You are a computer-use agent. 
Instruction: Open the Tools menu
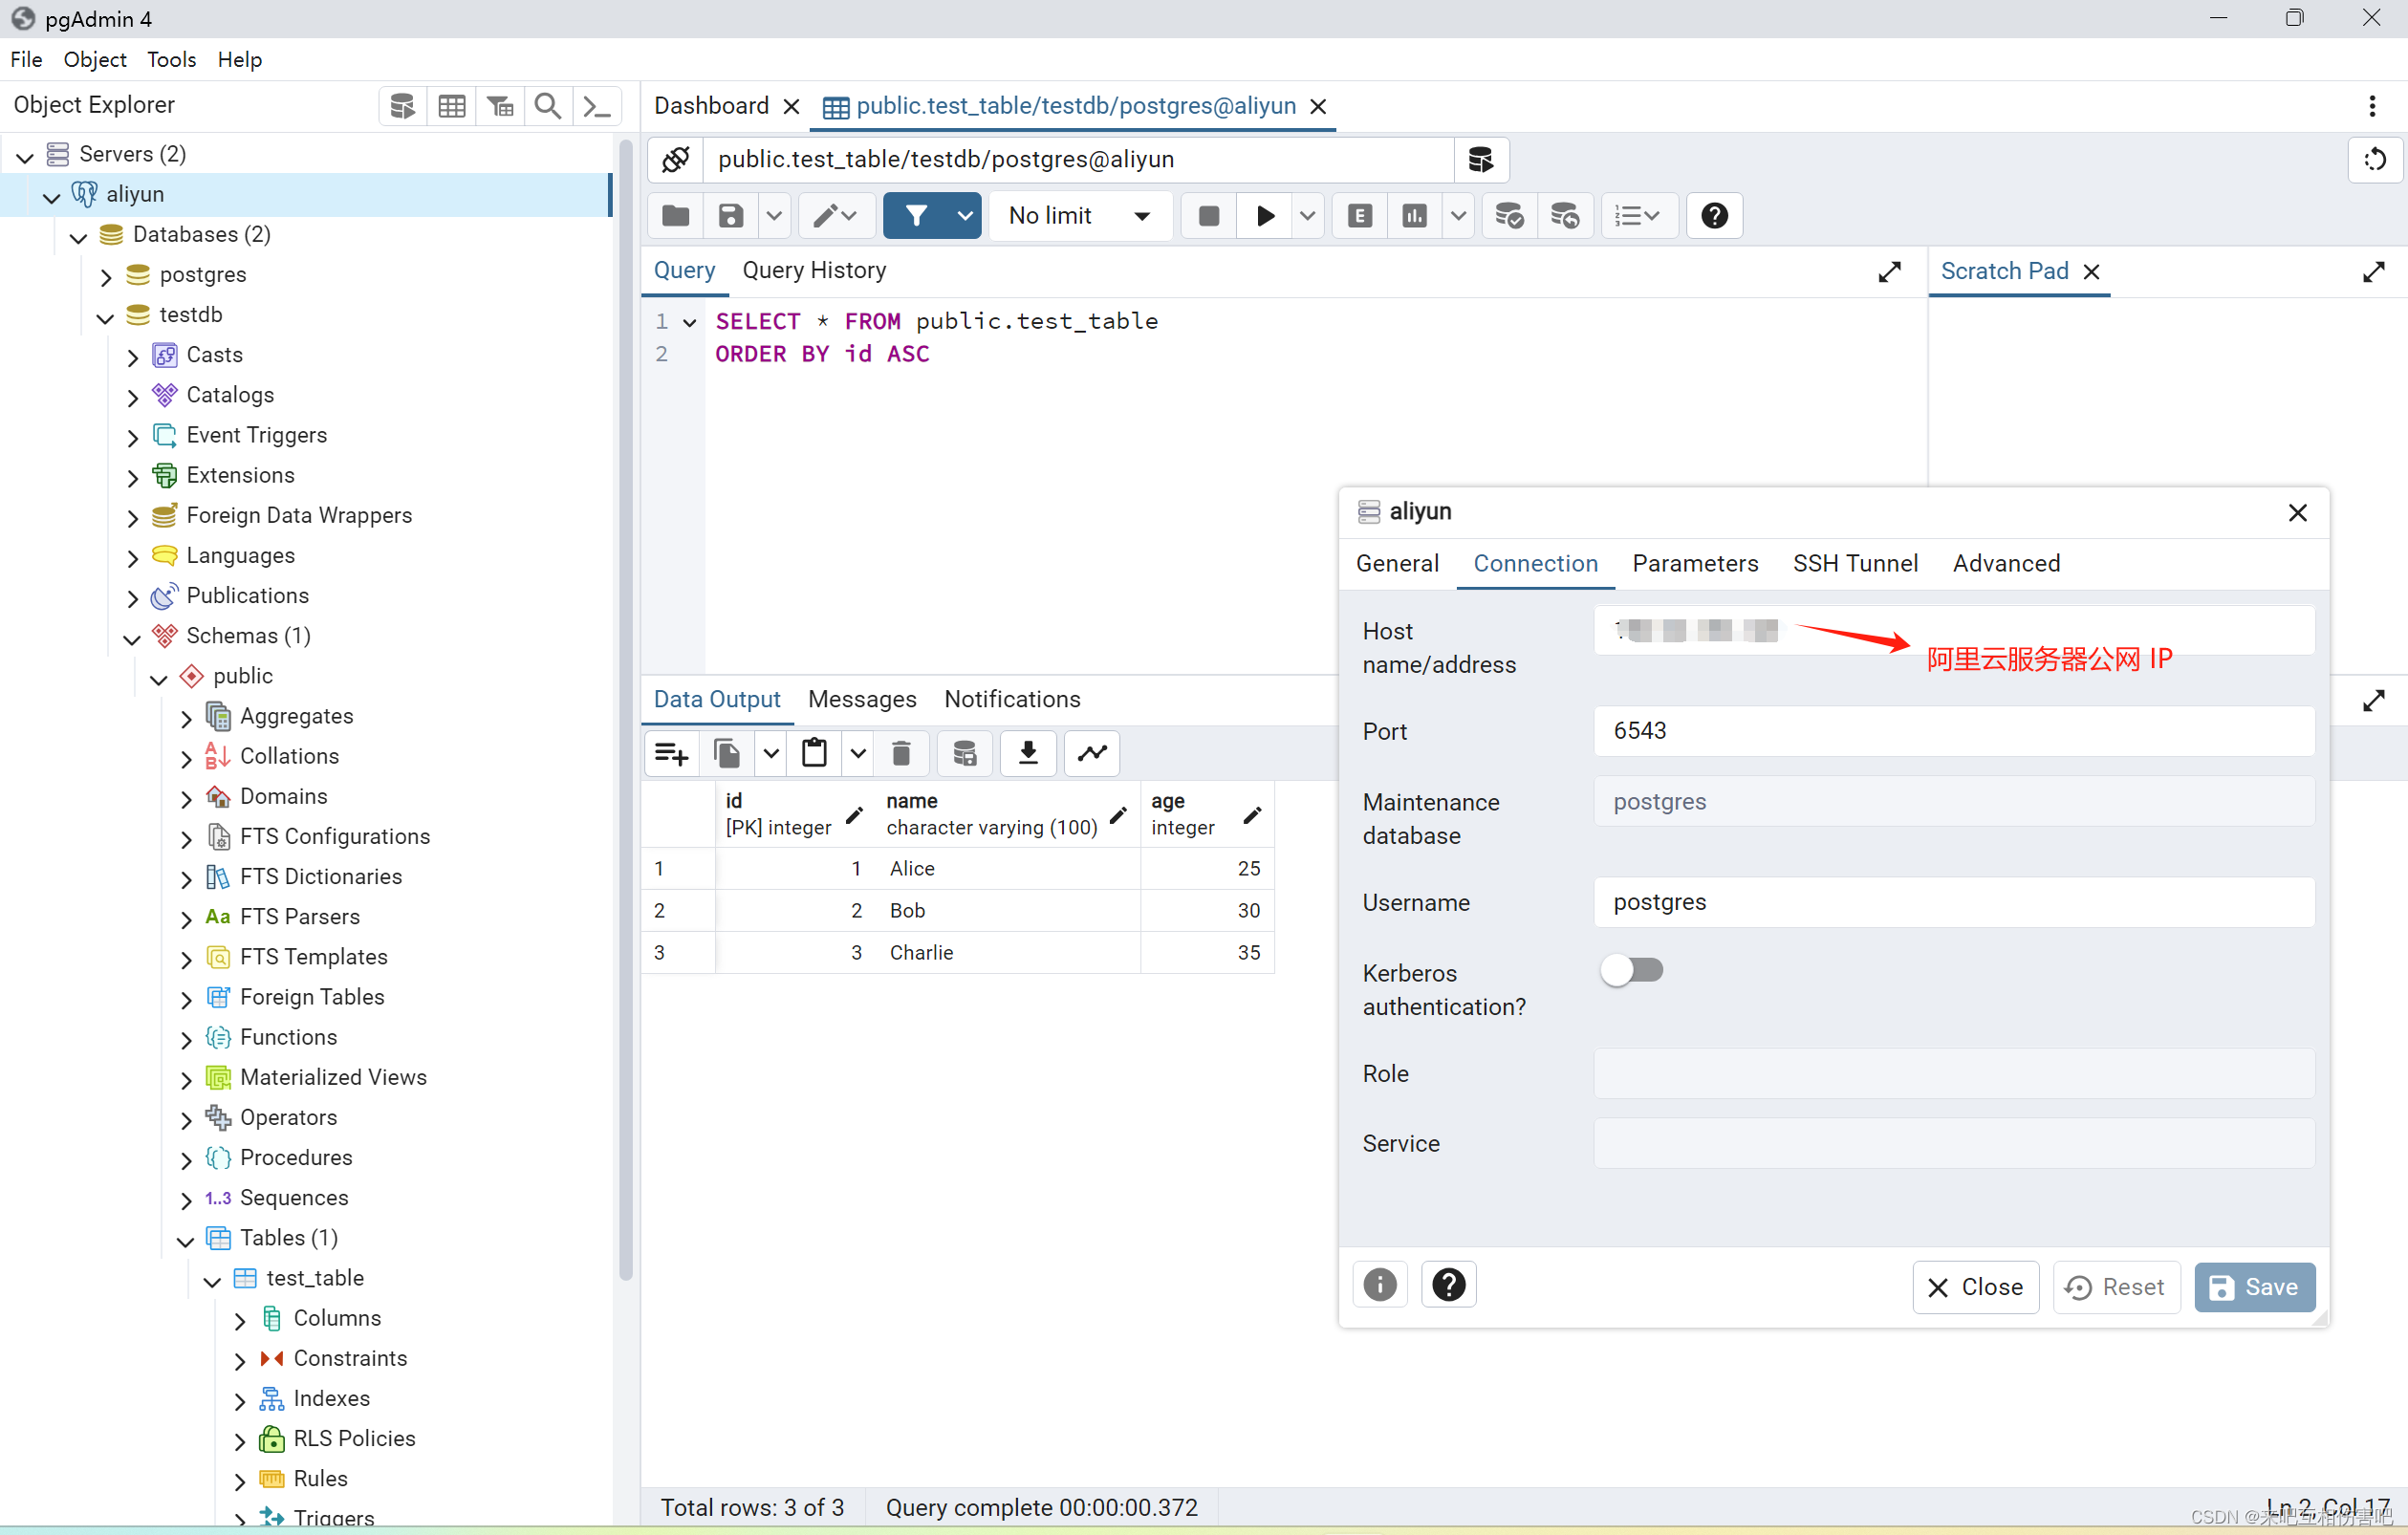coord(171,60)
